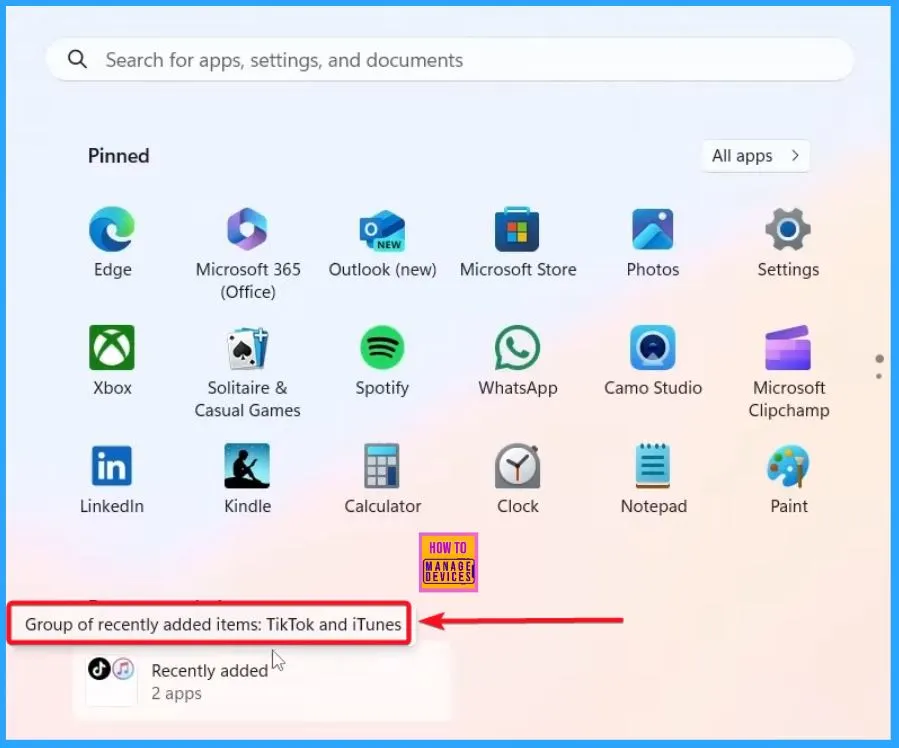Open the Recently added group
The image size is (899, 748).
coord(263,681)
